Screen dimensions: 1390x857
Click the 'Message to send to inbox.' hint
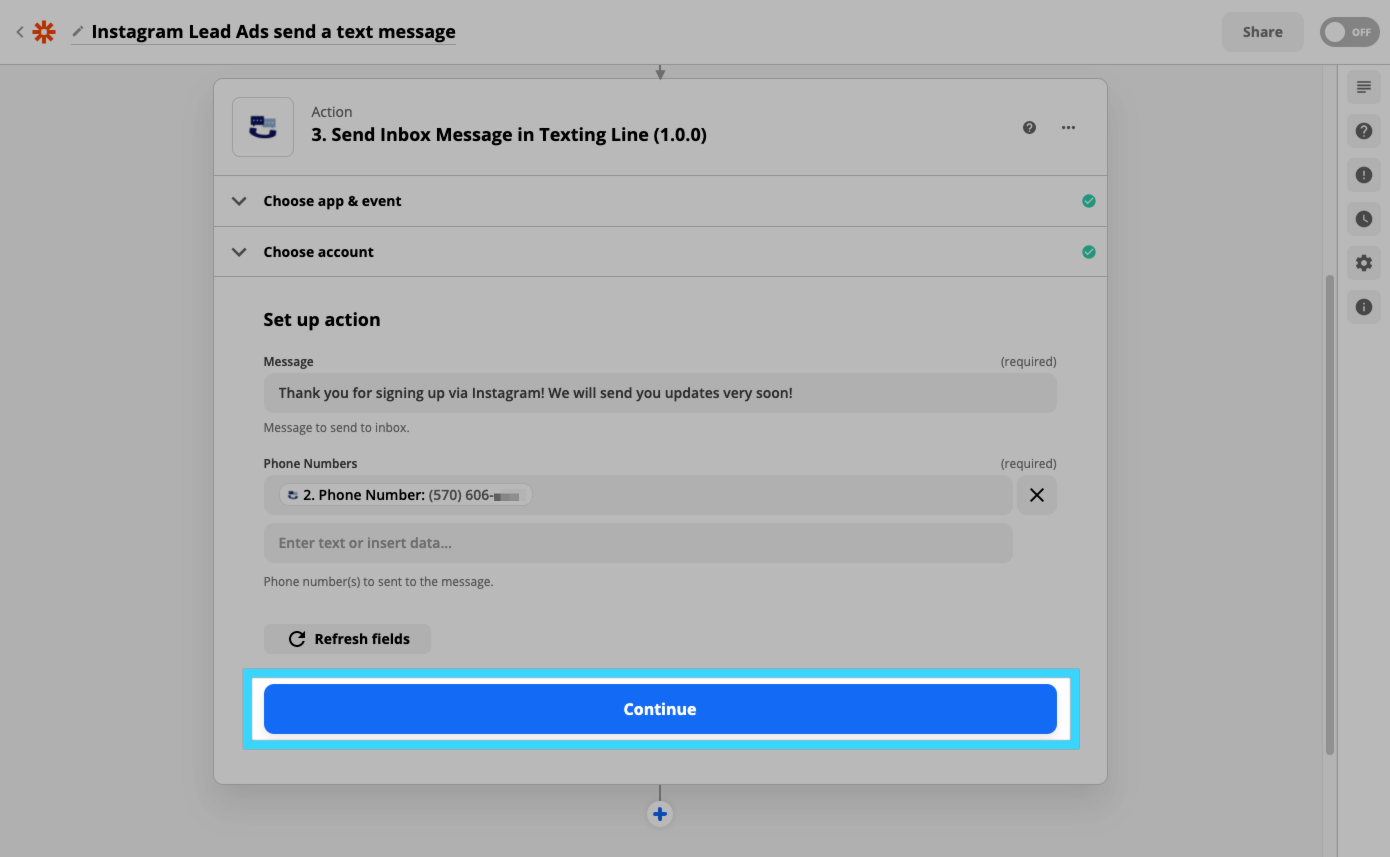(x=337, y=428)
